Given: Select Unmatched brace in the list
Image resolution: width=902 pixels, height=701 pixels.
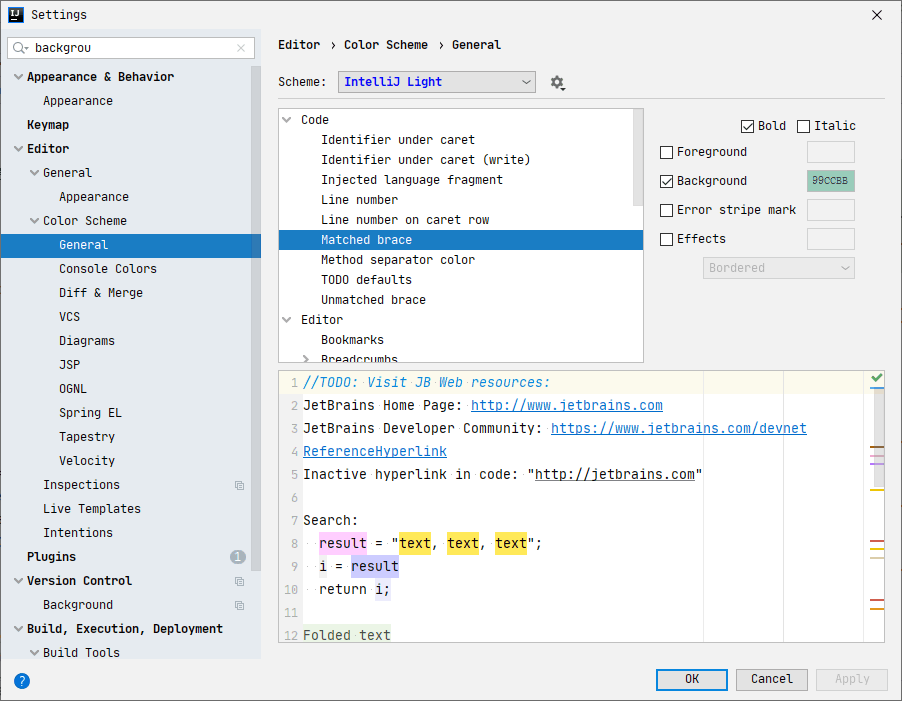Looking at the screenshot, I should (373, 300).
